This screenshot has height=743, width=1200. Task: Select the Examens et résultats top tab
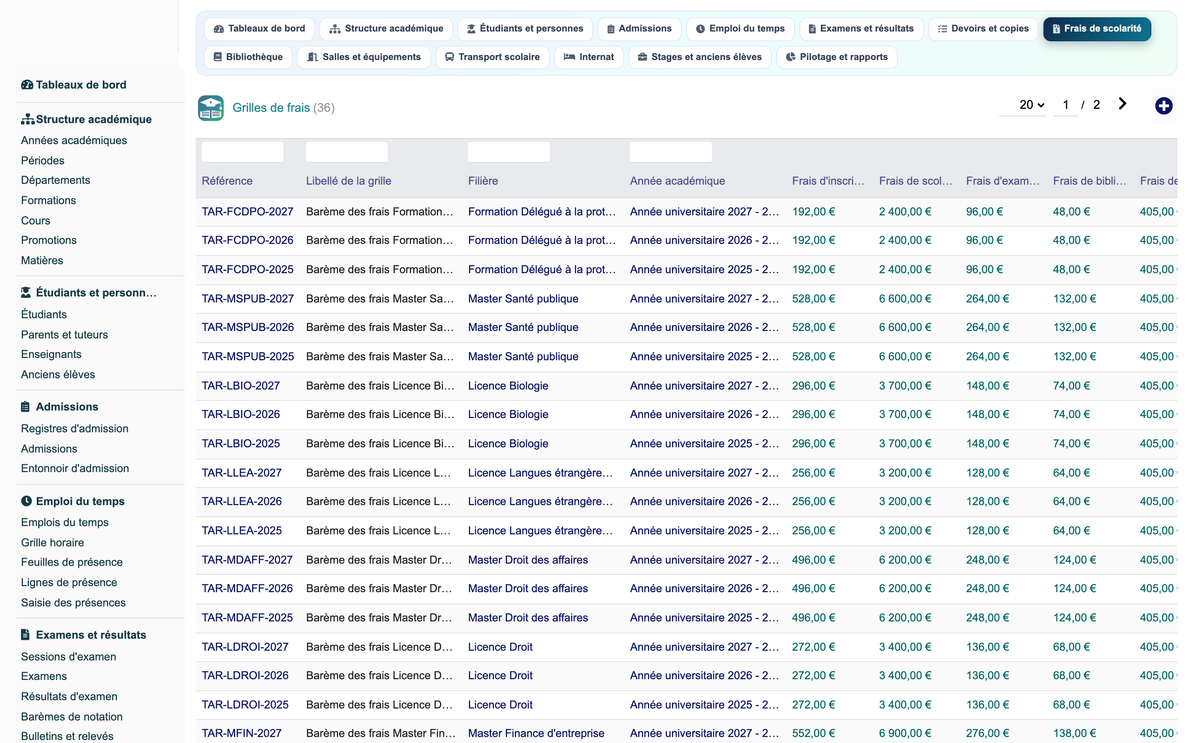[x=860, y=28]
